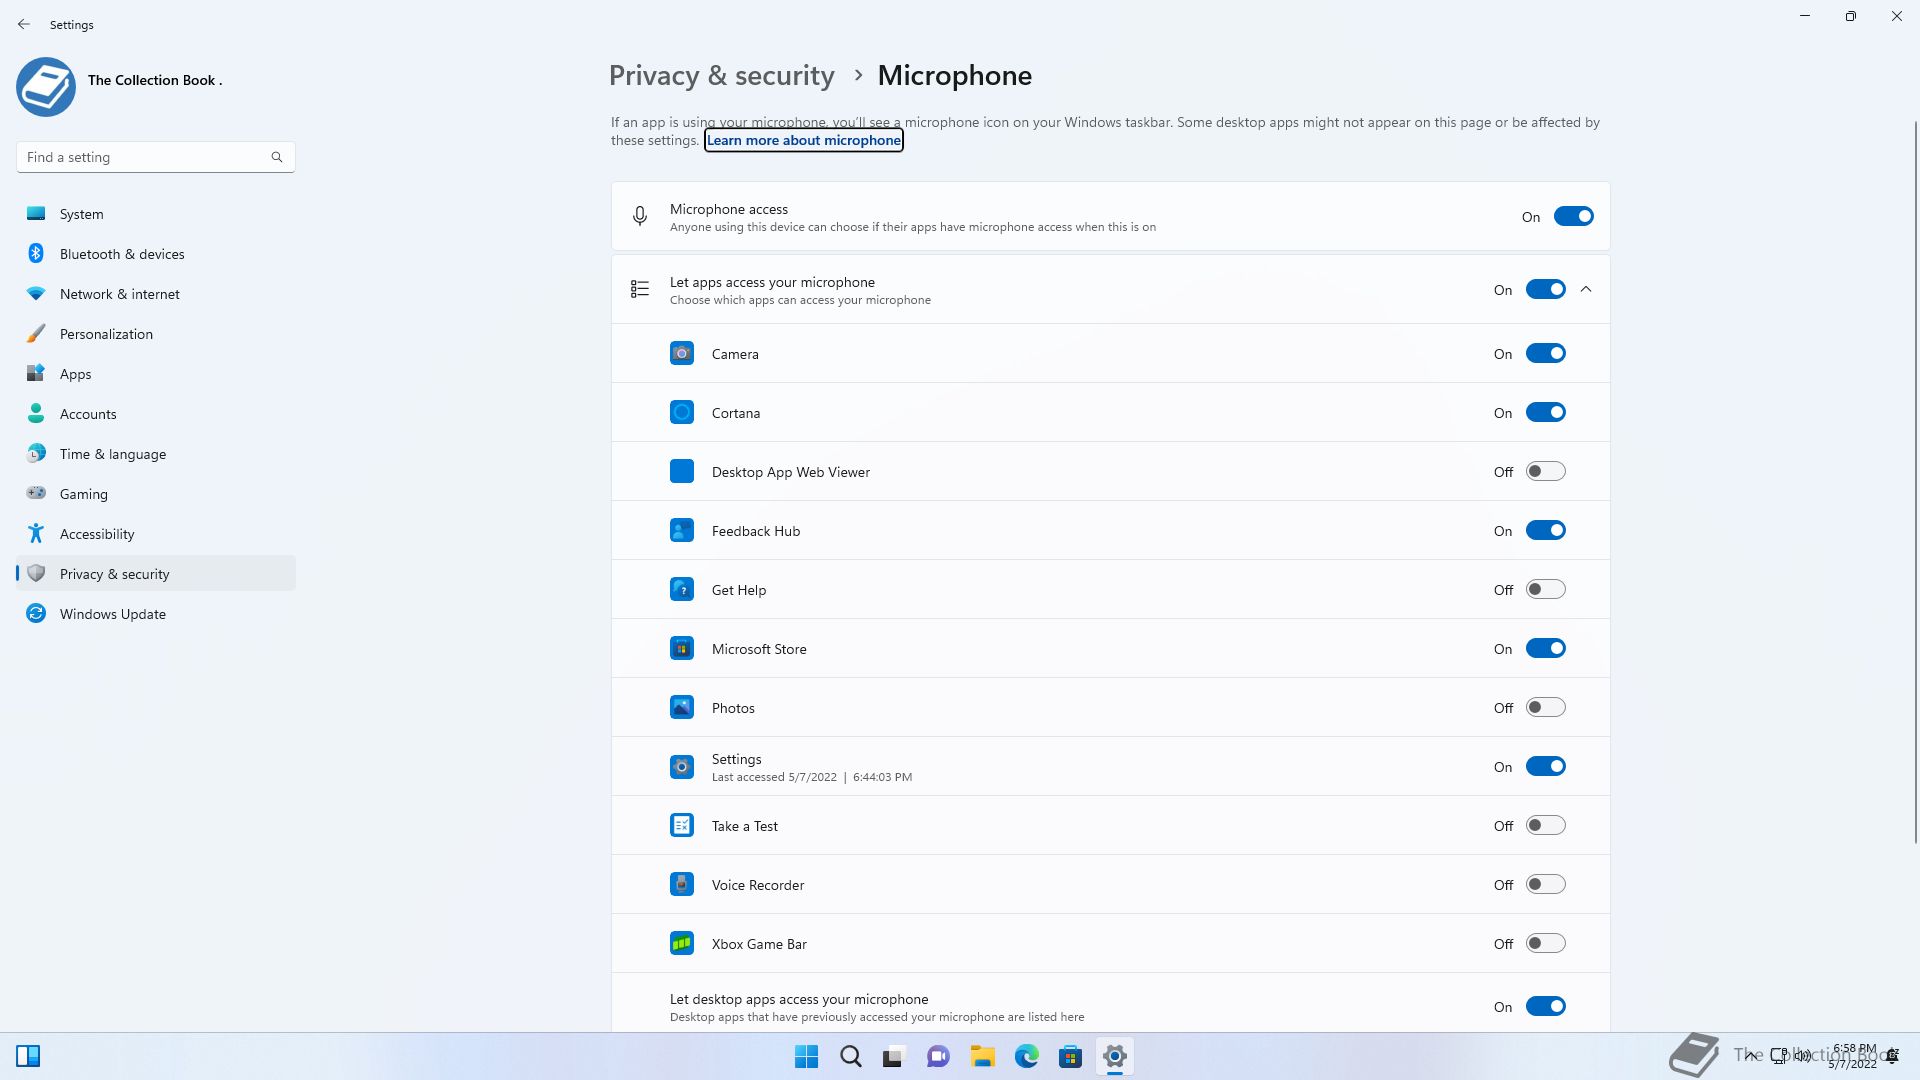This screenshot has height=1080, width=1920.
Task: Open Learn more about microphone link
Action: [803, 141]
